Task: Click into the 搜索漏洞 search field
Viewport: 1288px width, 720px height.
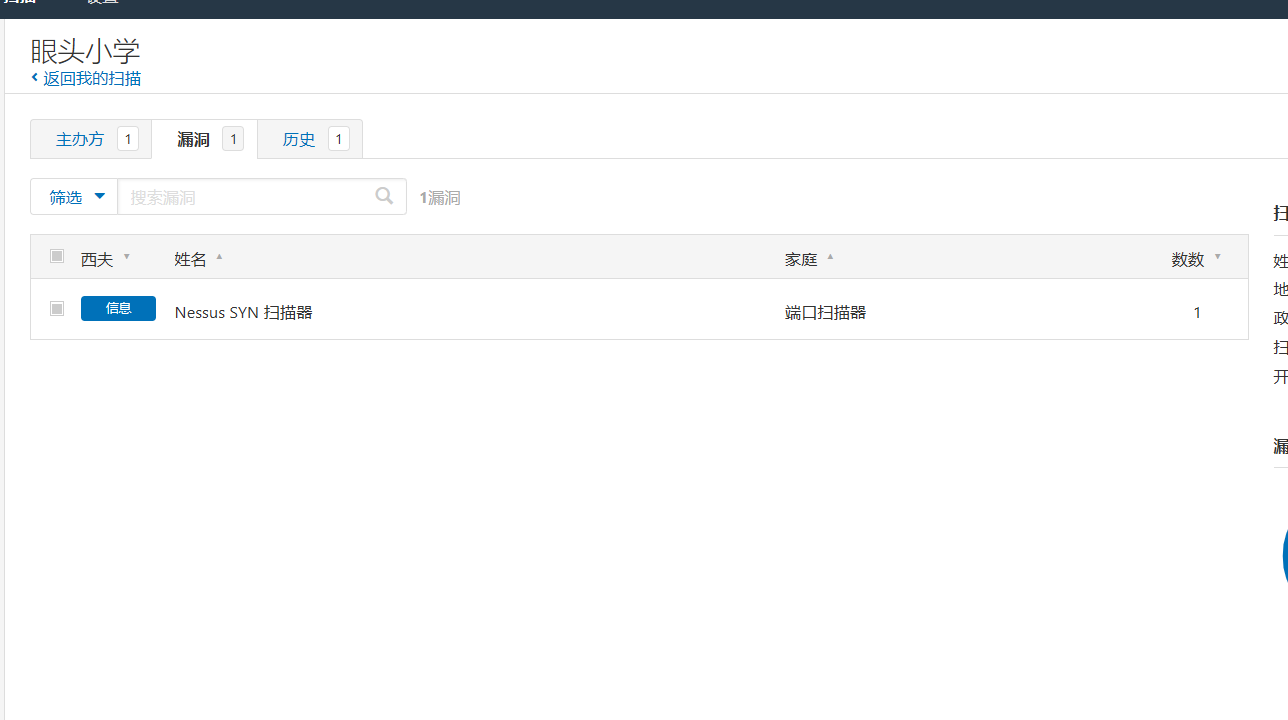Action: coord(245,197)
